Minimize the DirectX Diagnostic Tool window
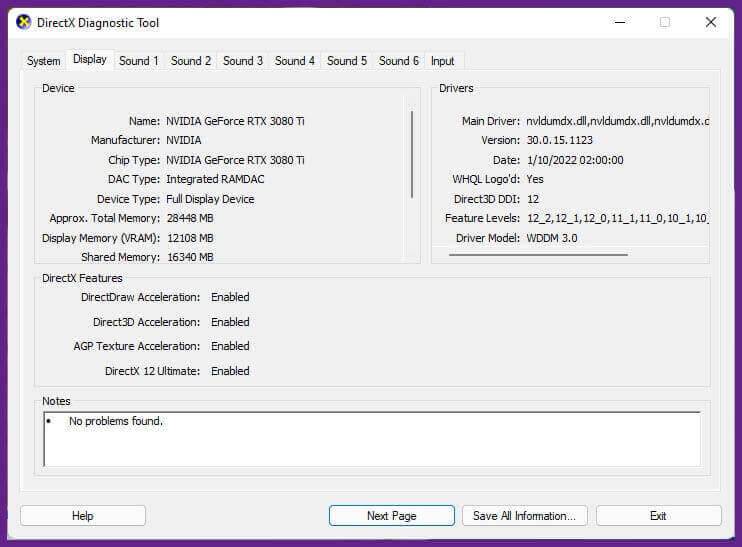742x547 pixels. point(620,22)
